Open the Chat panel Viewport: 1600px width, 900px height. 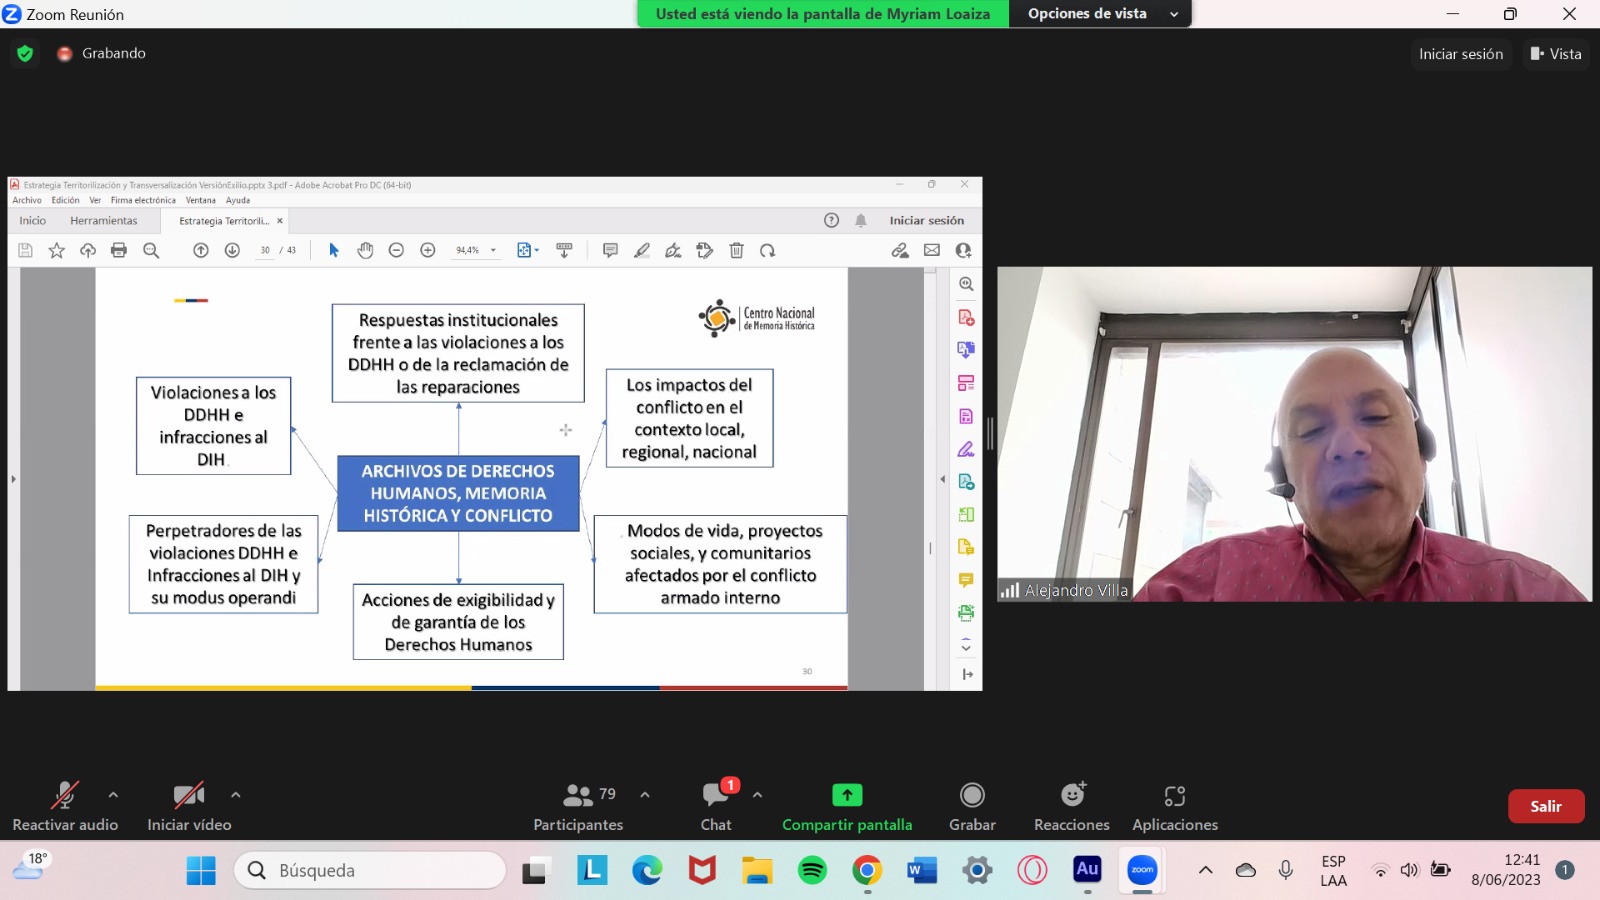(716, 806)
